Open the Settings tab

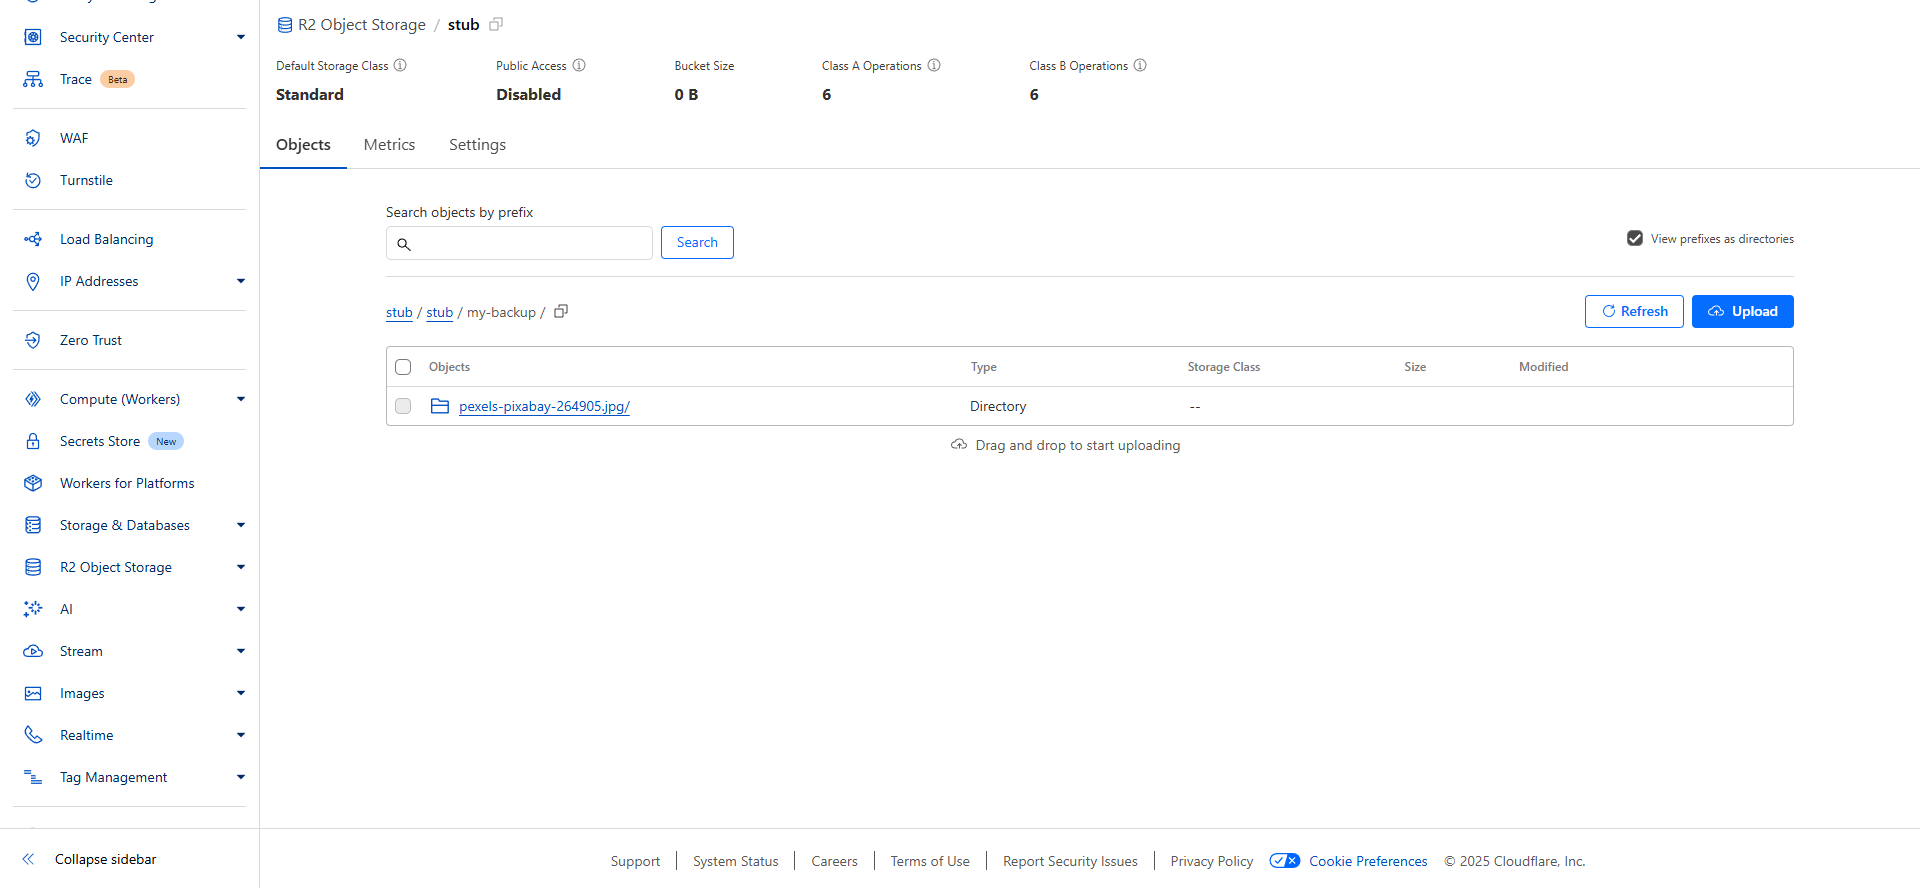pyautogui.click(x=477, y=145)
